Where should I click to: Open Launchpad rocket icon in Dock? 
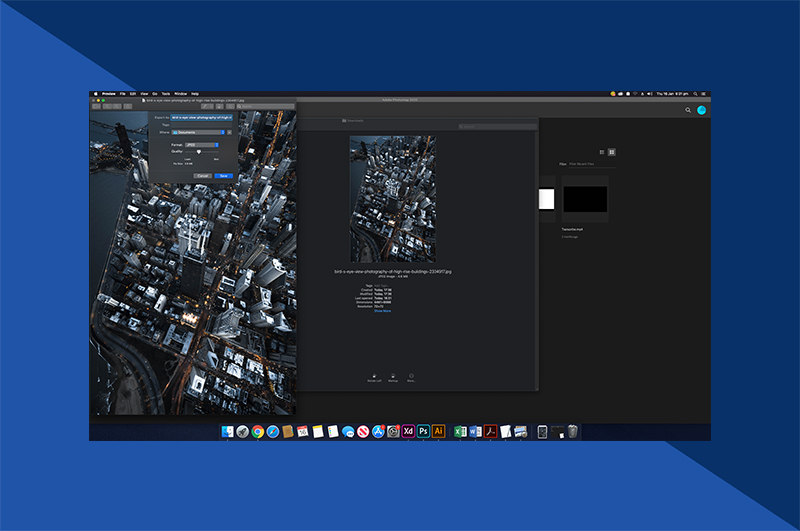pos(242,432)
